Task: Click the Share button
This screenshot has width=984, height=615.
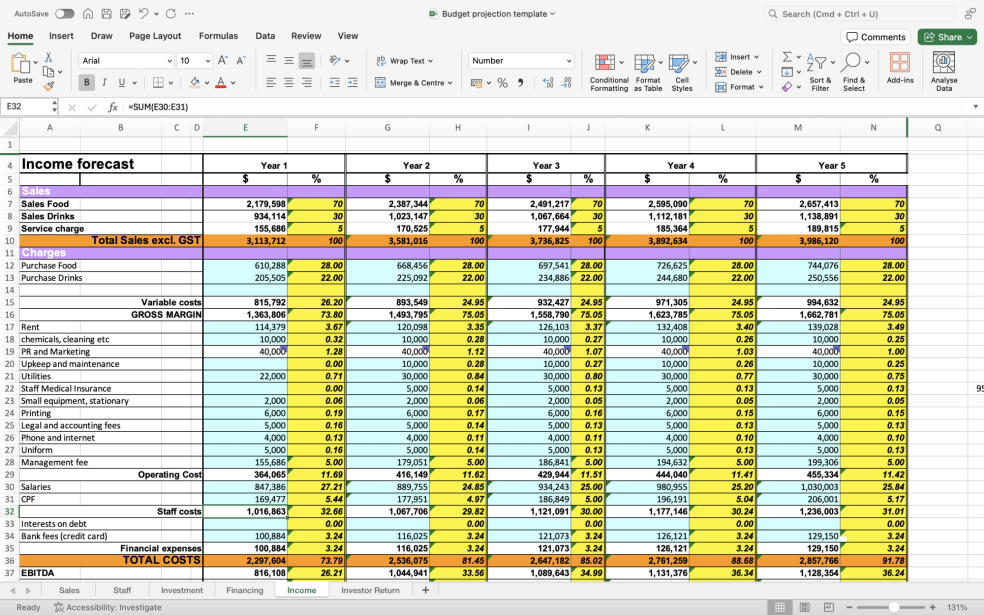Action: click(945, 36)
